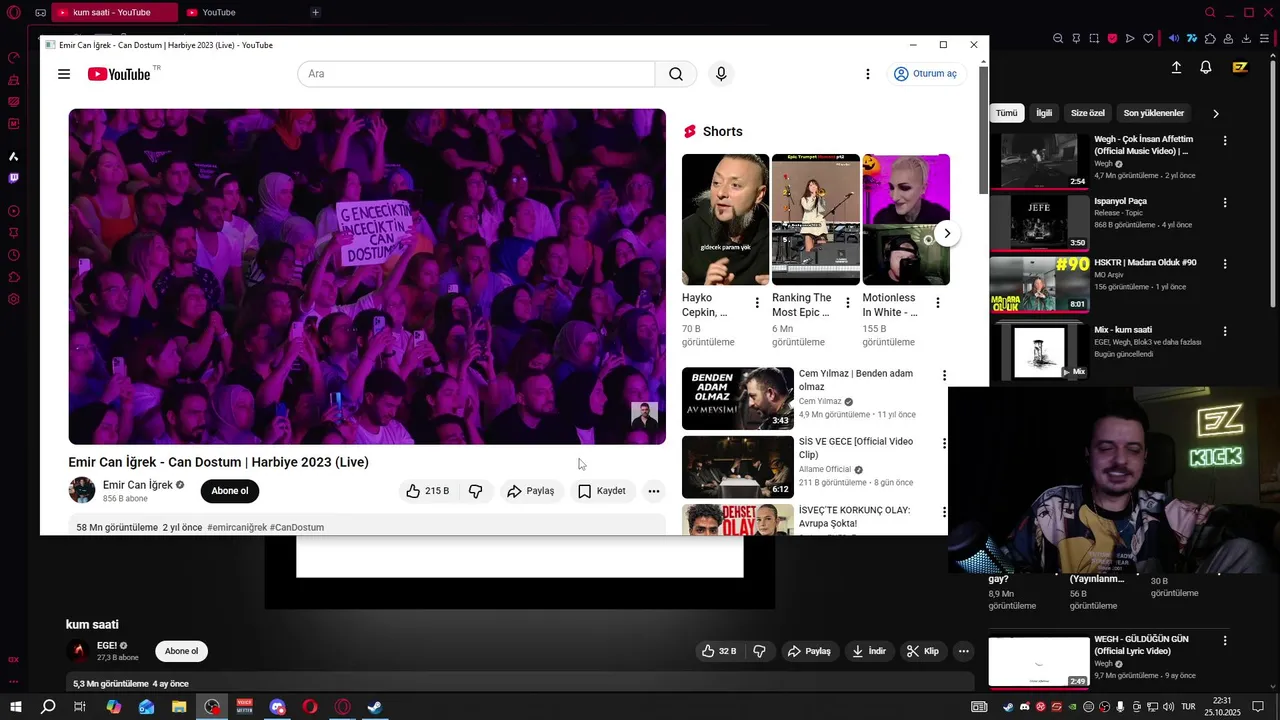Open options for 'Hayko Cepkin' short

pos(757,303)
